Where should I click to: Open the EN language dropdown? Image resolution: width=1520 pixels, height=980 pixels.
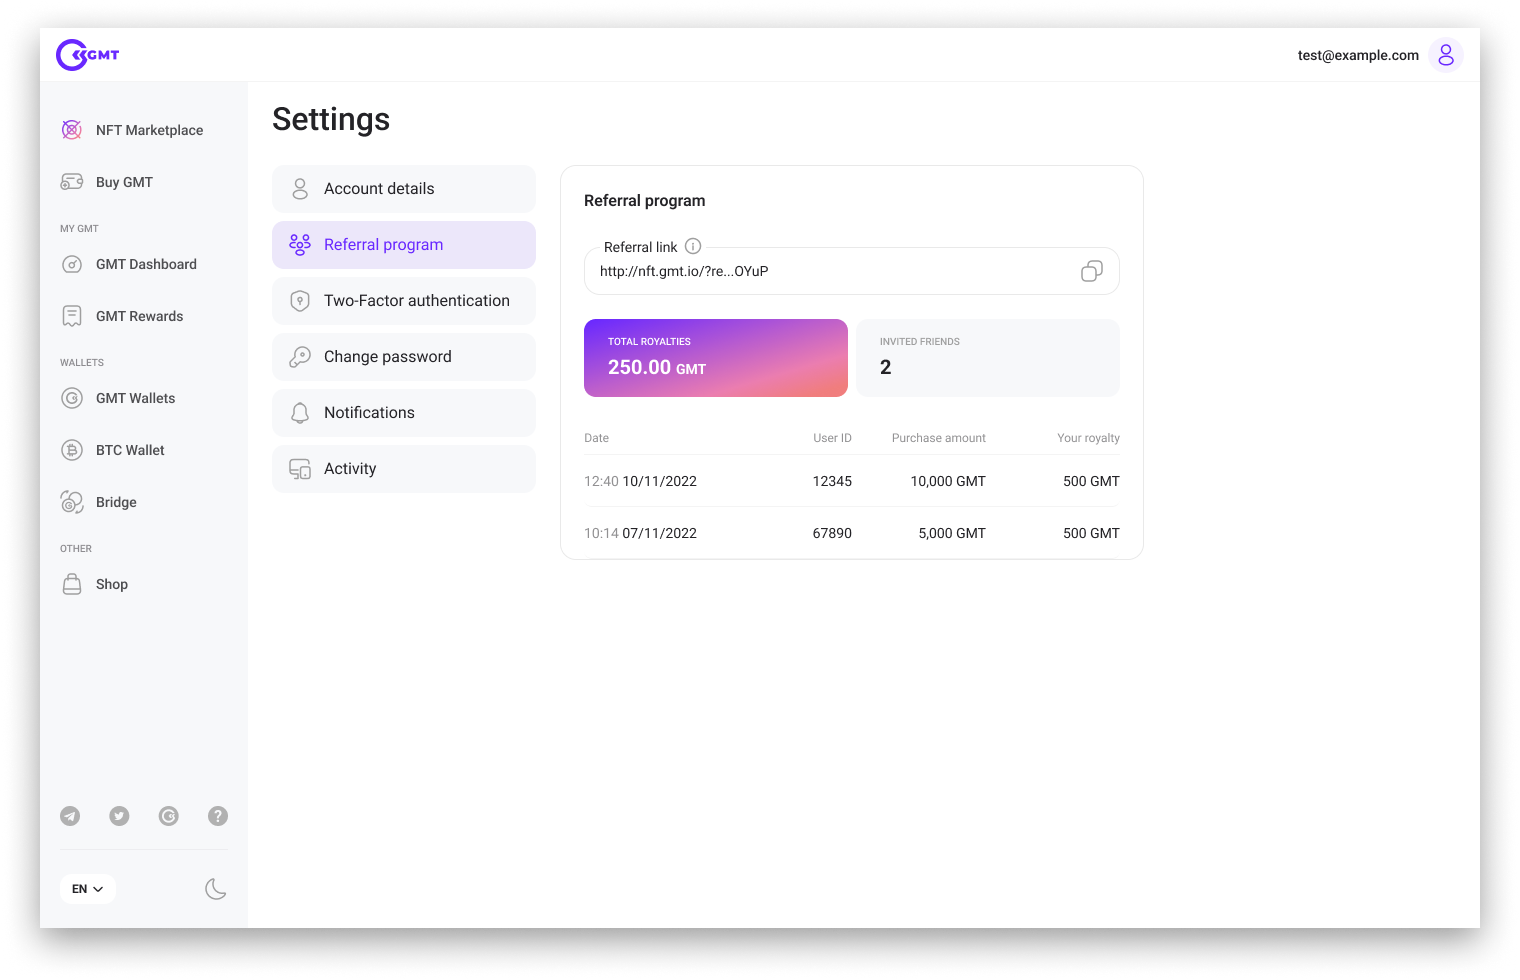88,889
